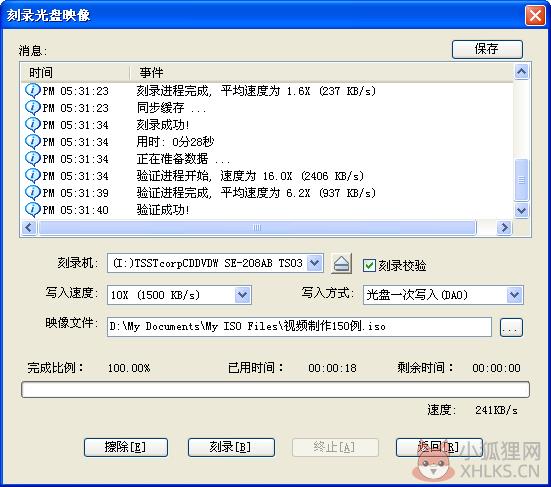Click the burn progress bar
551x487 pixels.
pyautogui.click(x=275, y=389)
